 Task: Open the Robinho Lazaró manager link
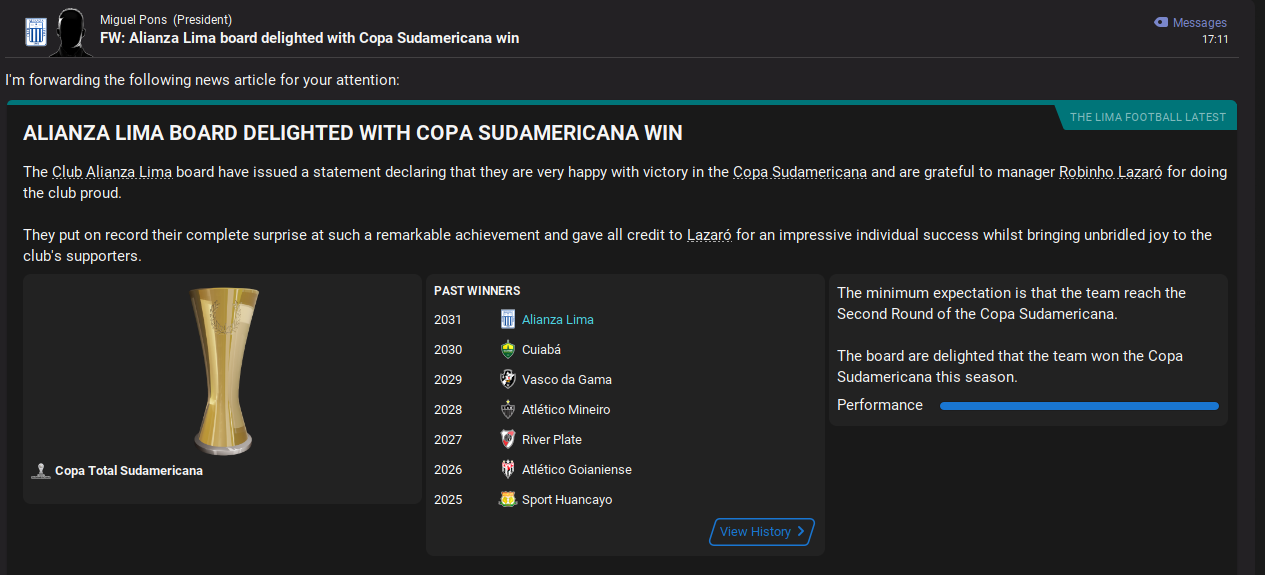coord(1110,172)
